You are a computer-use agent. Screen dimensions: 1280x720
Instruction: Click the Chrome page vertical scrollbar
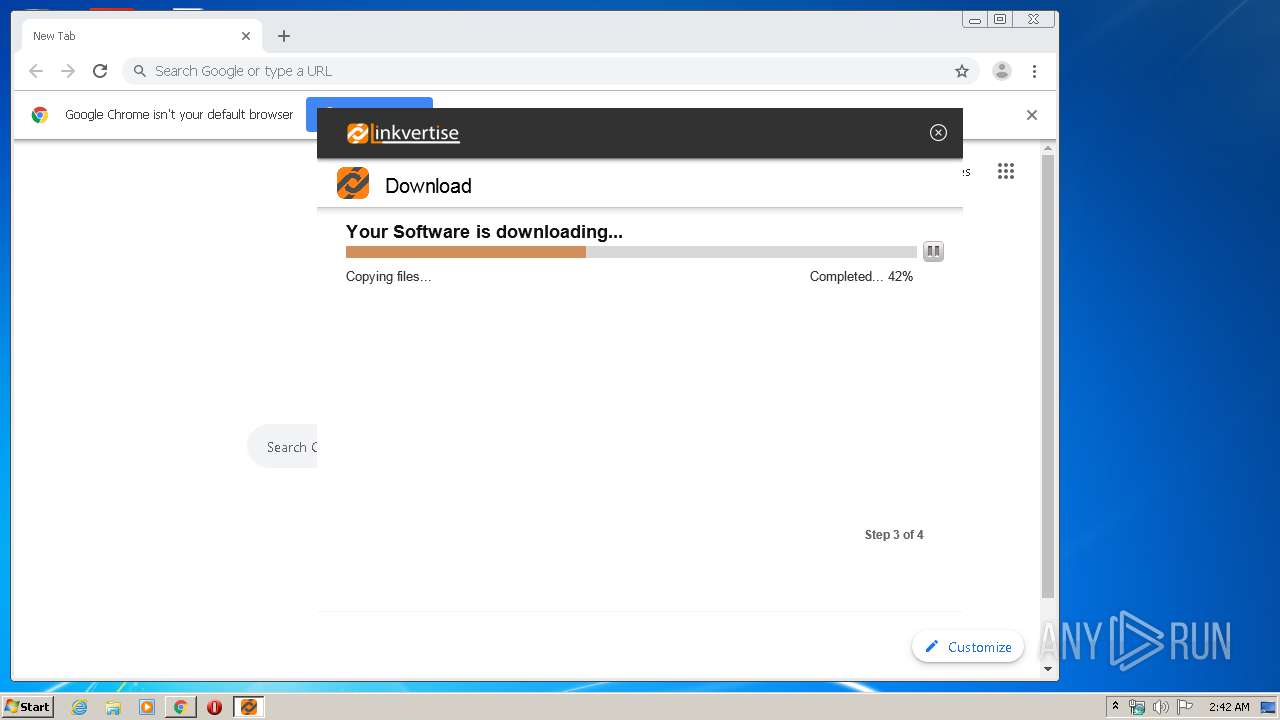pyautogui.click(x=1048, y=378)
